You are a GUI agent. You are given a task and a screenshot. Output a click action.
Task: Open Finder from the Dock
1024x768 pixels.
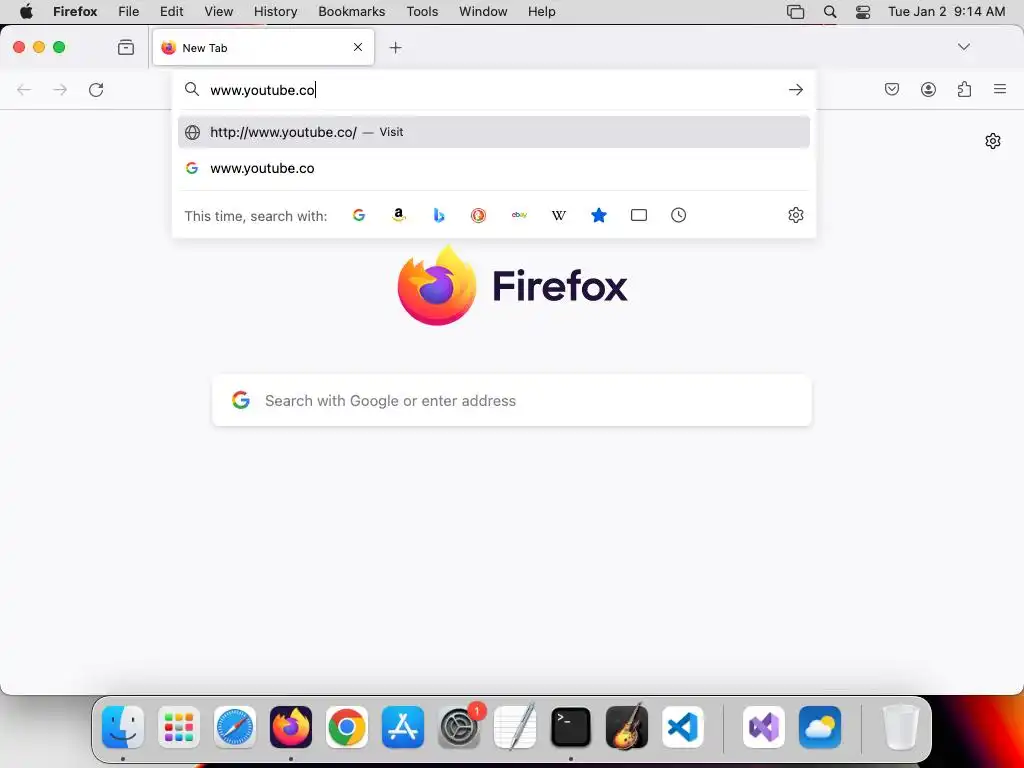(x=123, y=727)
